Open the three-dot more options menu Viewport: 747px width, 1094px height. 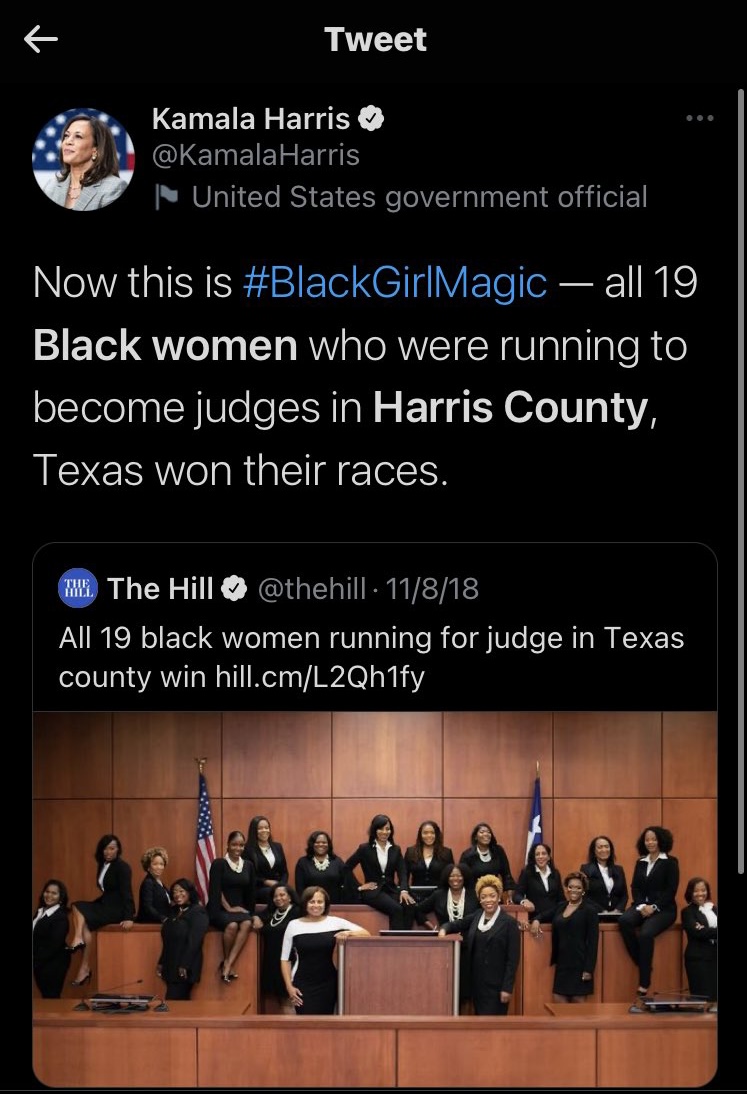coord(700,118)
